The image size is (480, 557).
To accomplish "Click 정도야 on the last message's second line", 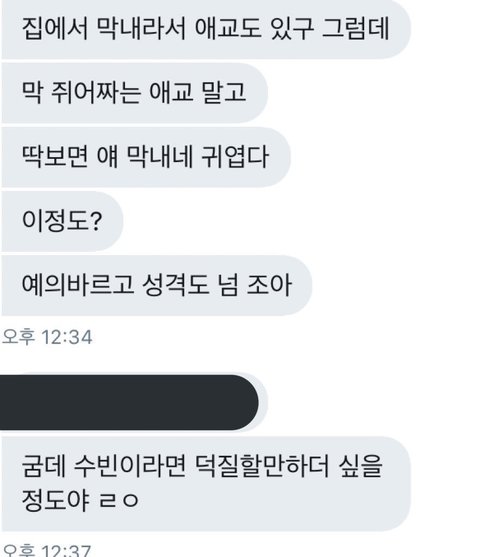I will (x=55, y=500).
